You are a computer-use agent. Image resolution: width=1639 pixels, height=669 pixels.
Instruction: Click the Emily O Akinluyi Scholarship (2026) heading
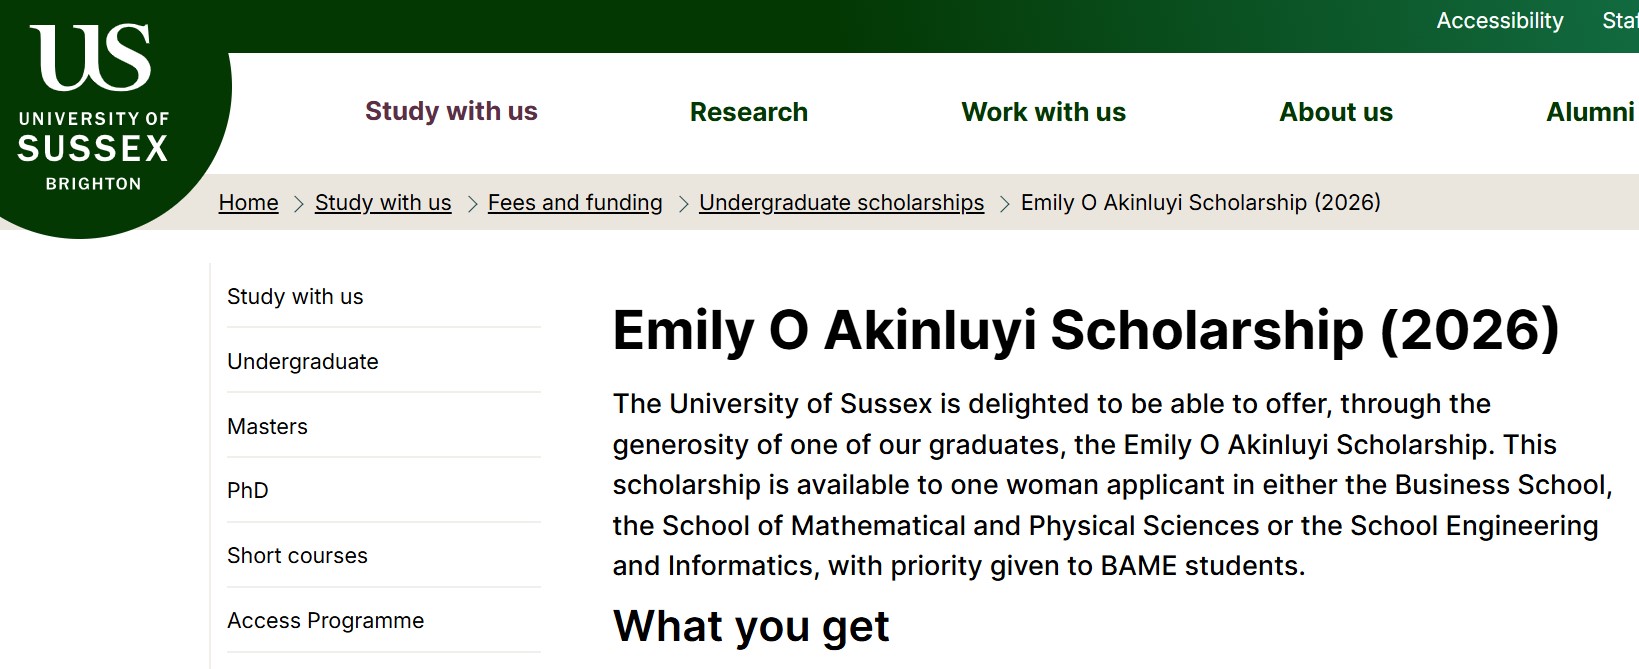[x=1086, y=330]
